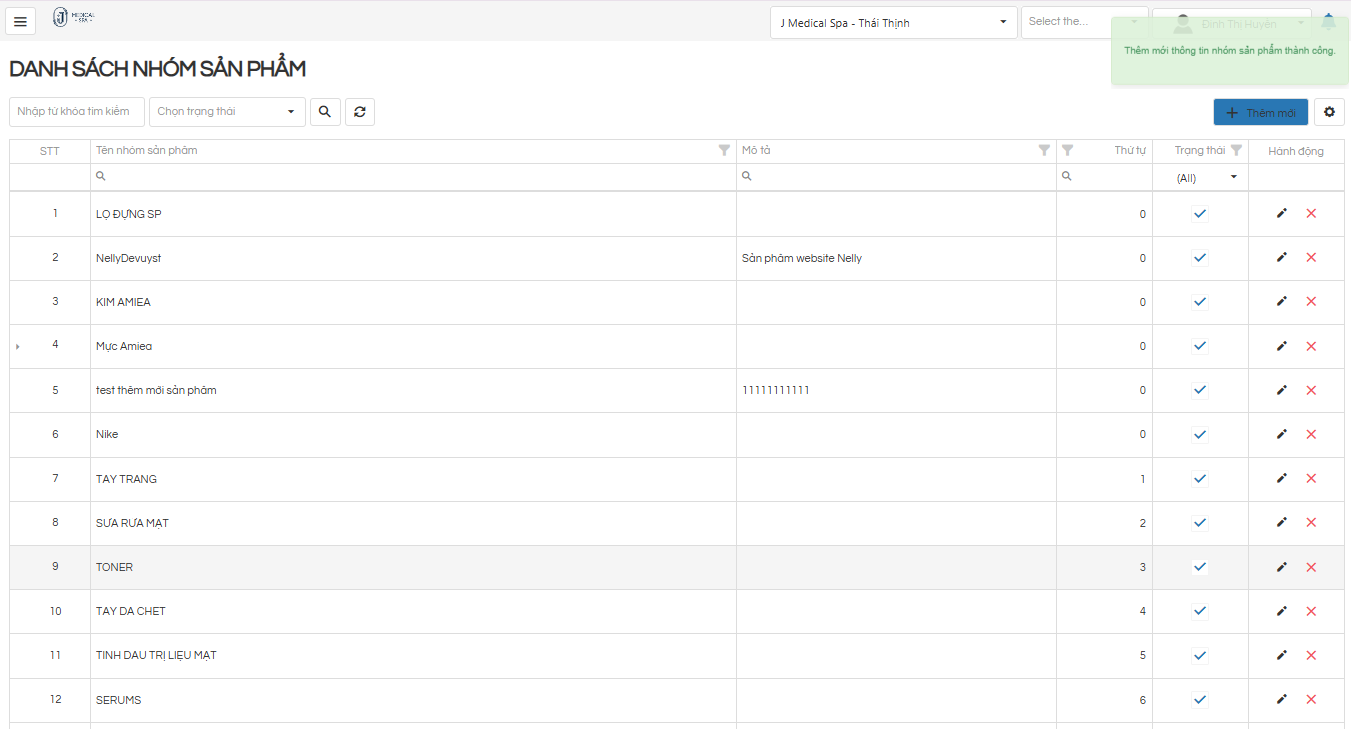Edit the SERUMS row

1282,700
